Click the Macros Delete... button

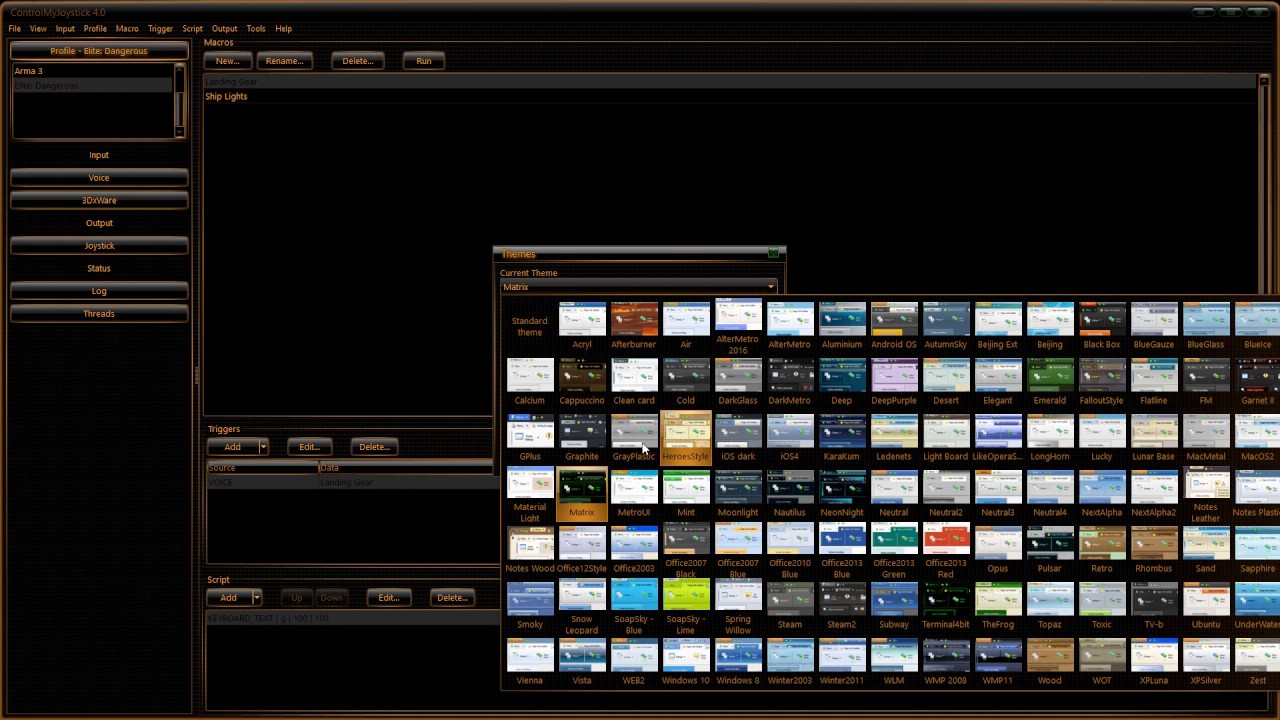click(x=358, y=61)
